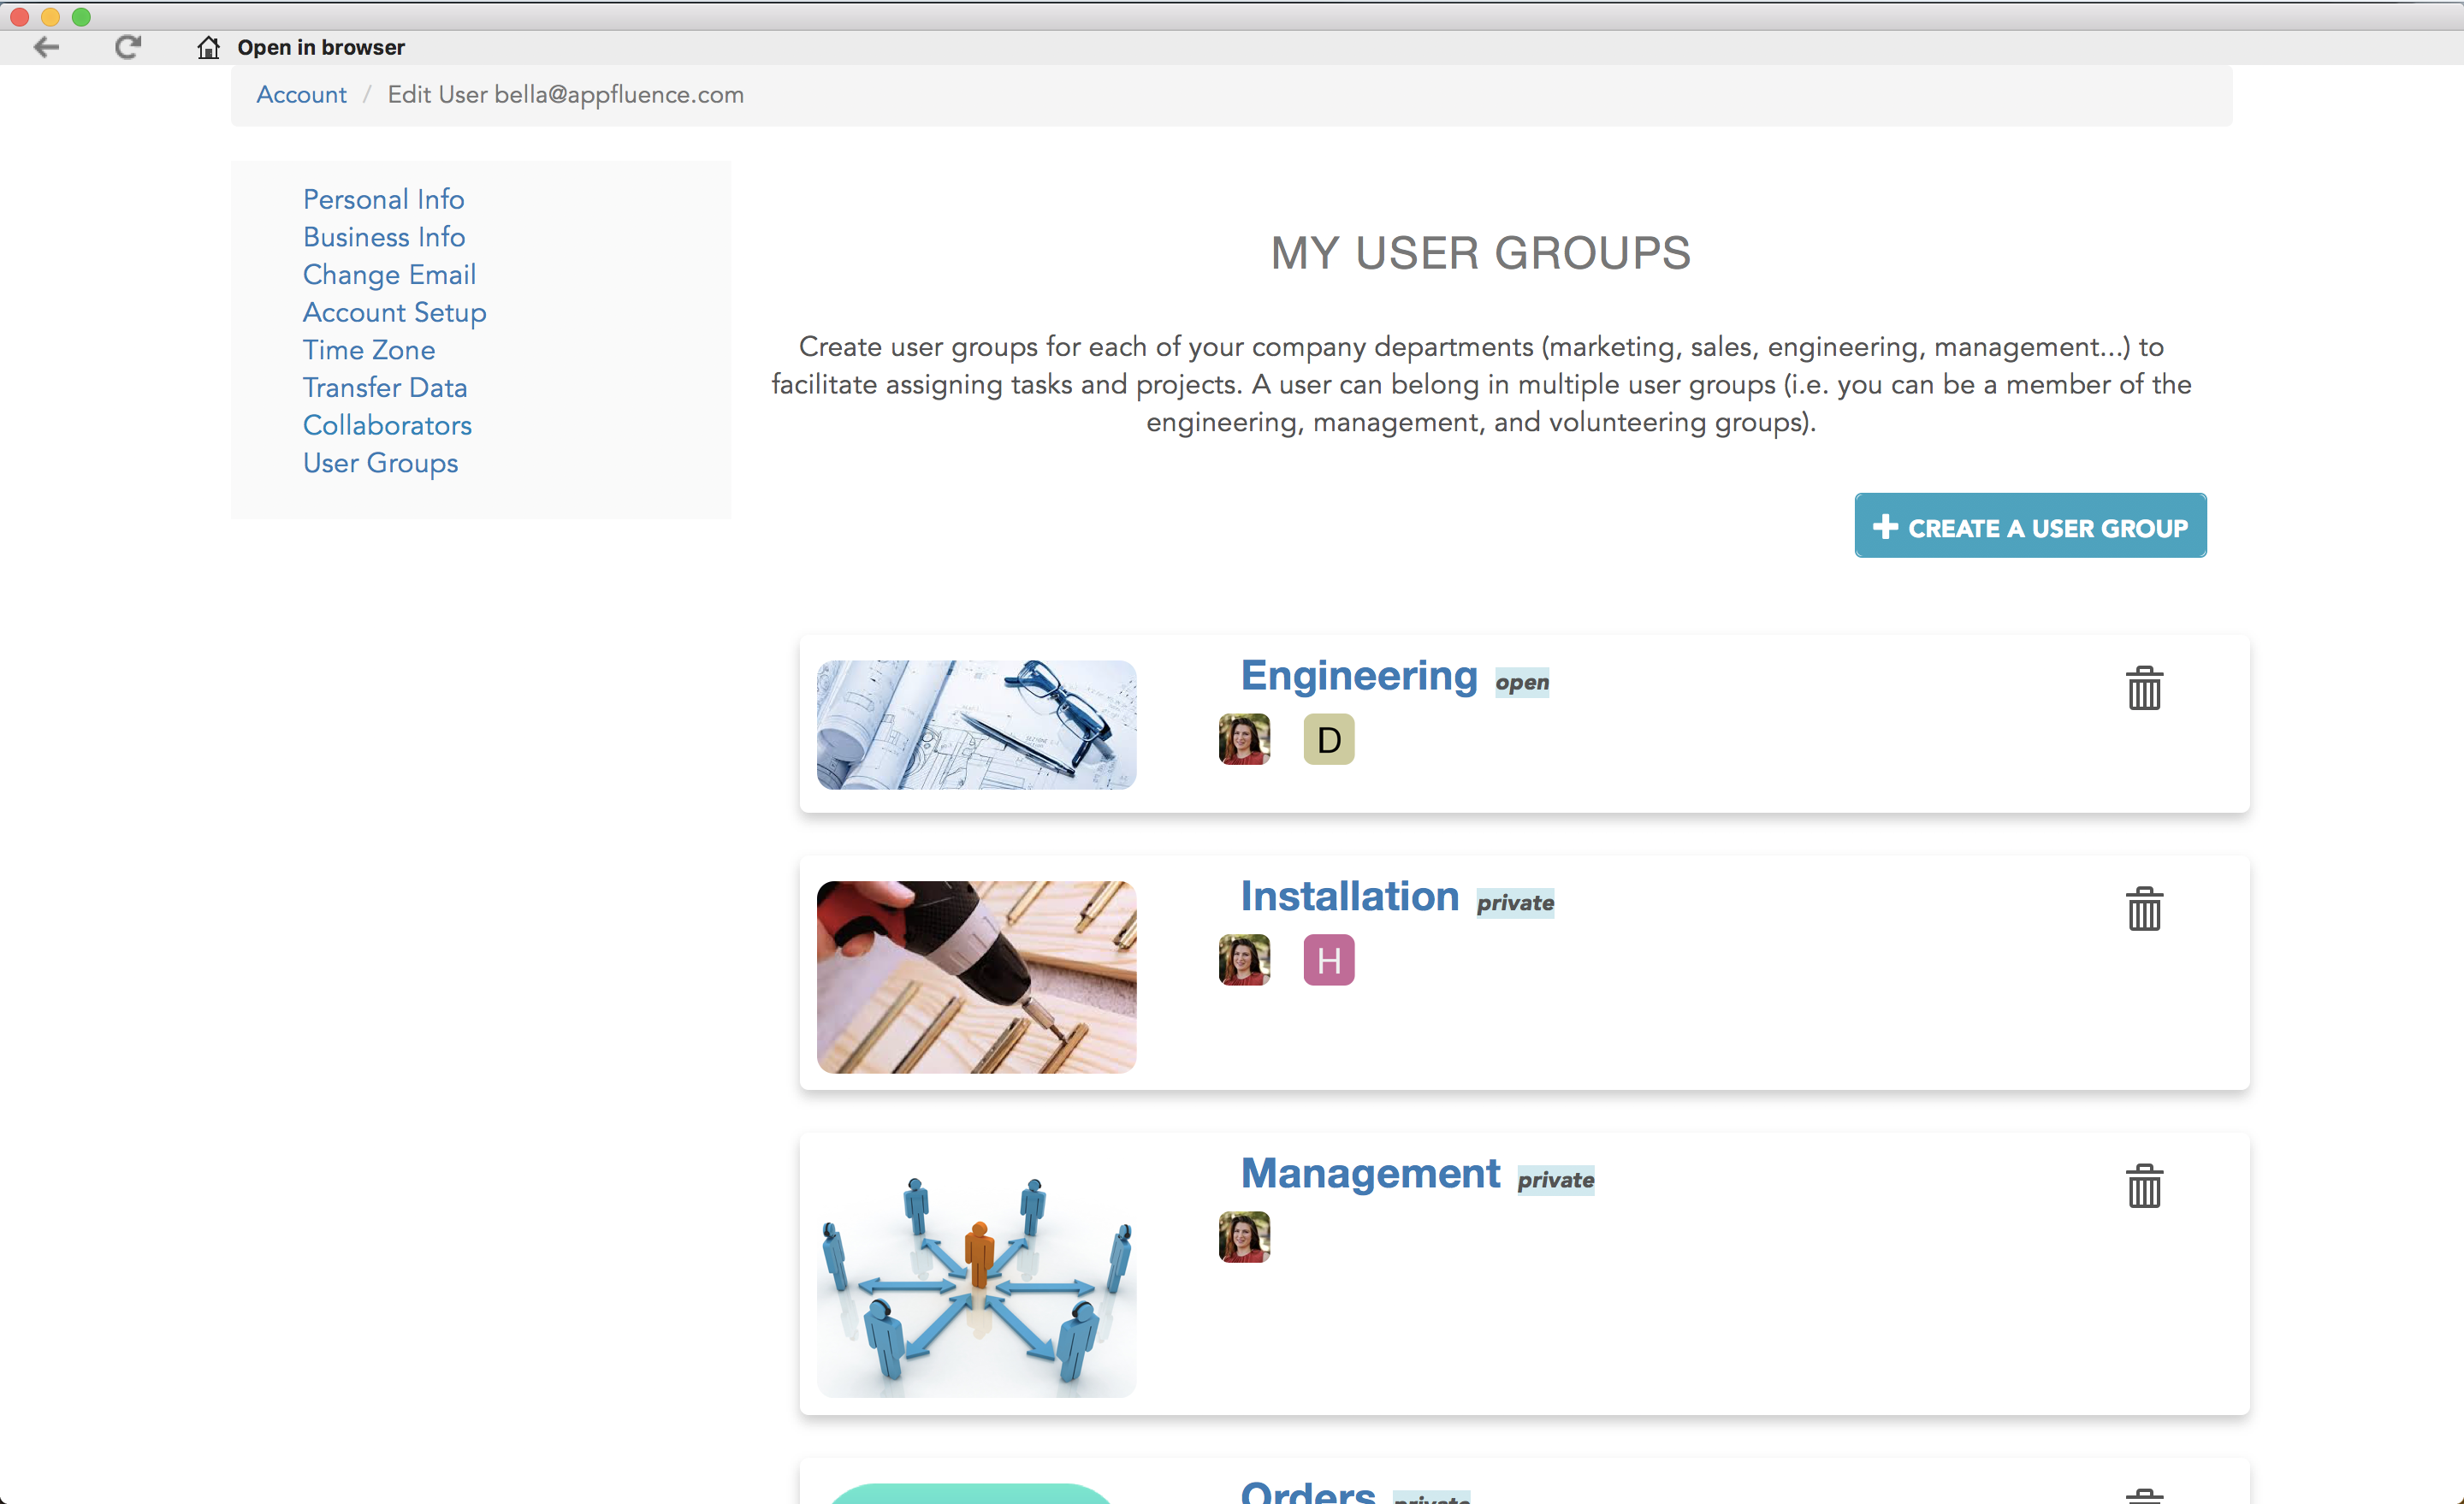Screen dimensions: 2464x1504
Task: Click the Create a User Group button
Action: coord(2029,526)
